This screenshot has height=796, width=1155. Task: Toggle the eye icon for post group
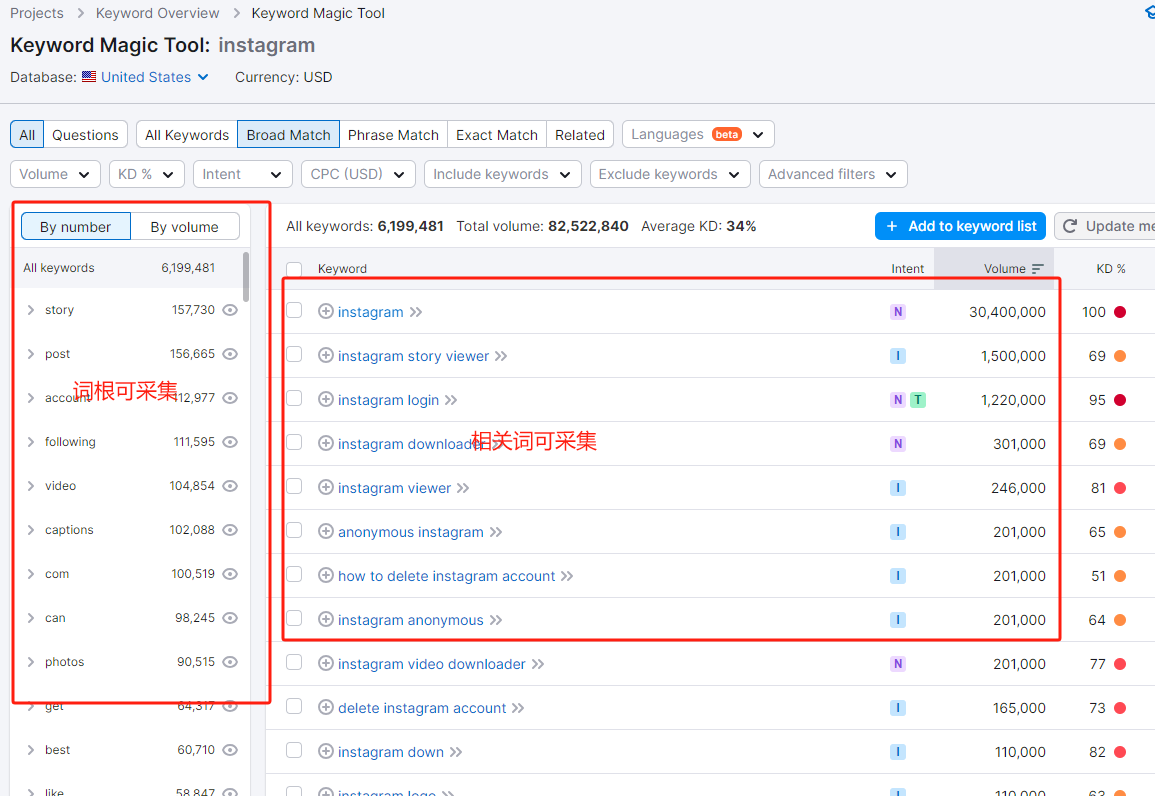point(230,354)
